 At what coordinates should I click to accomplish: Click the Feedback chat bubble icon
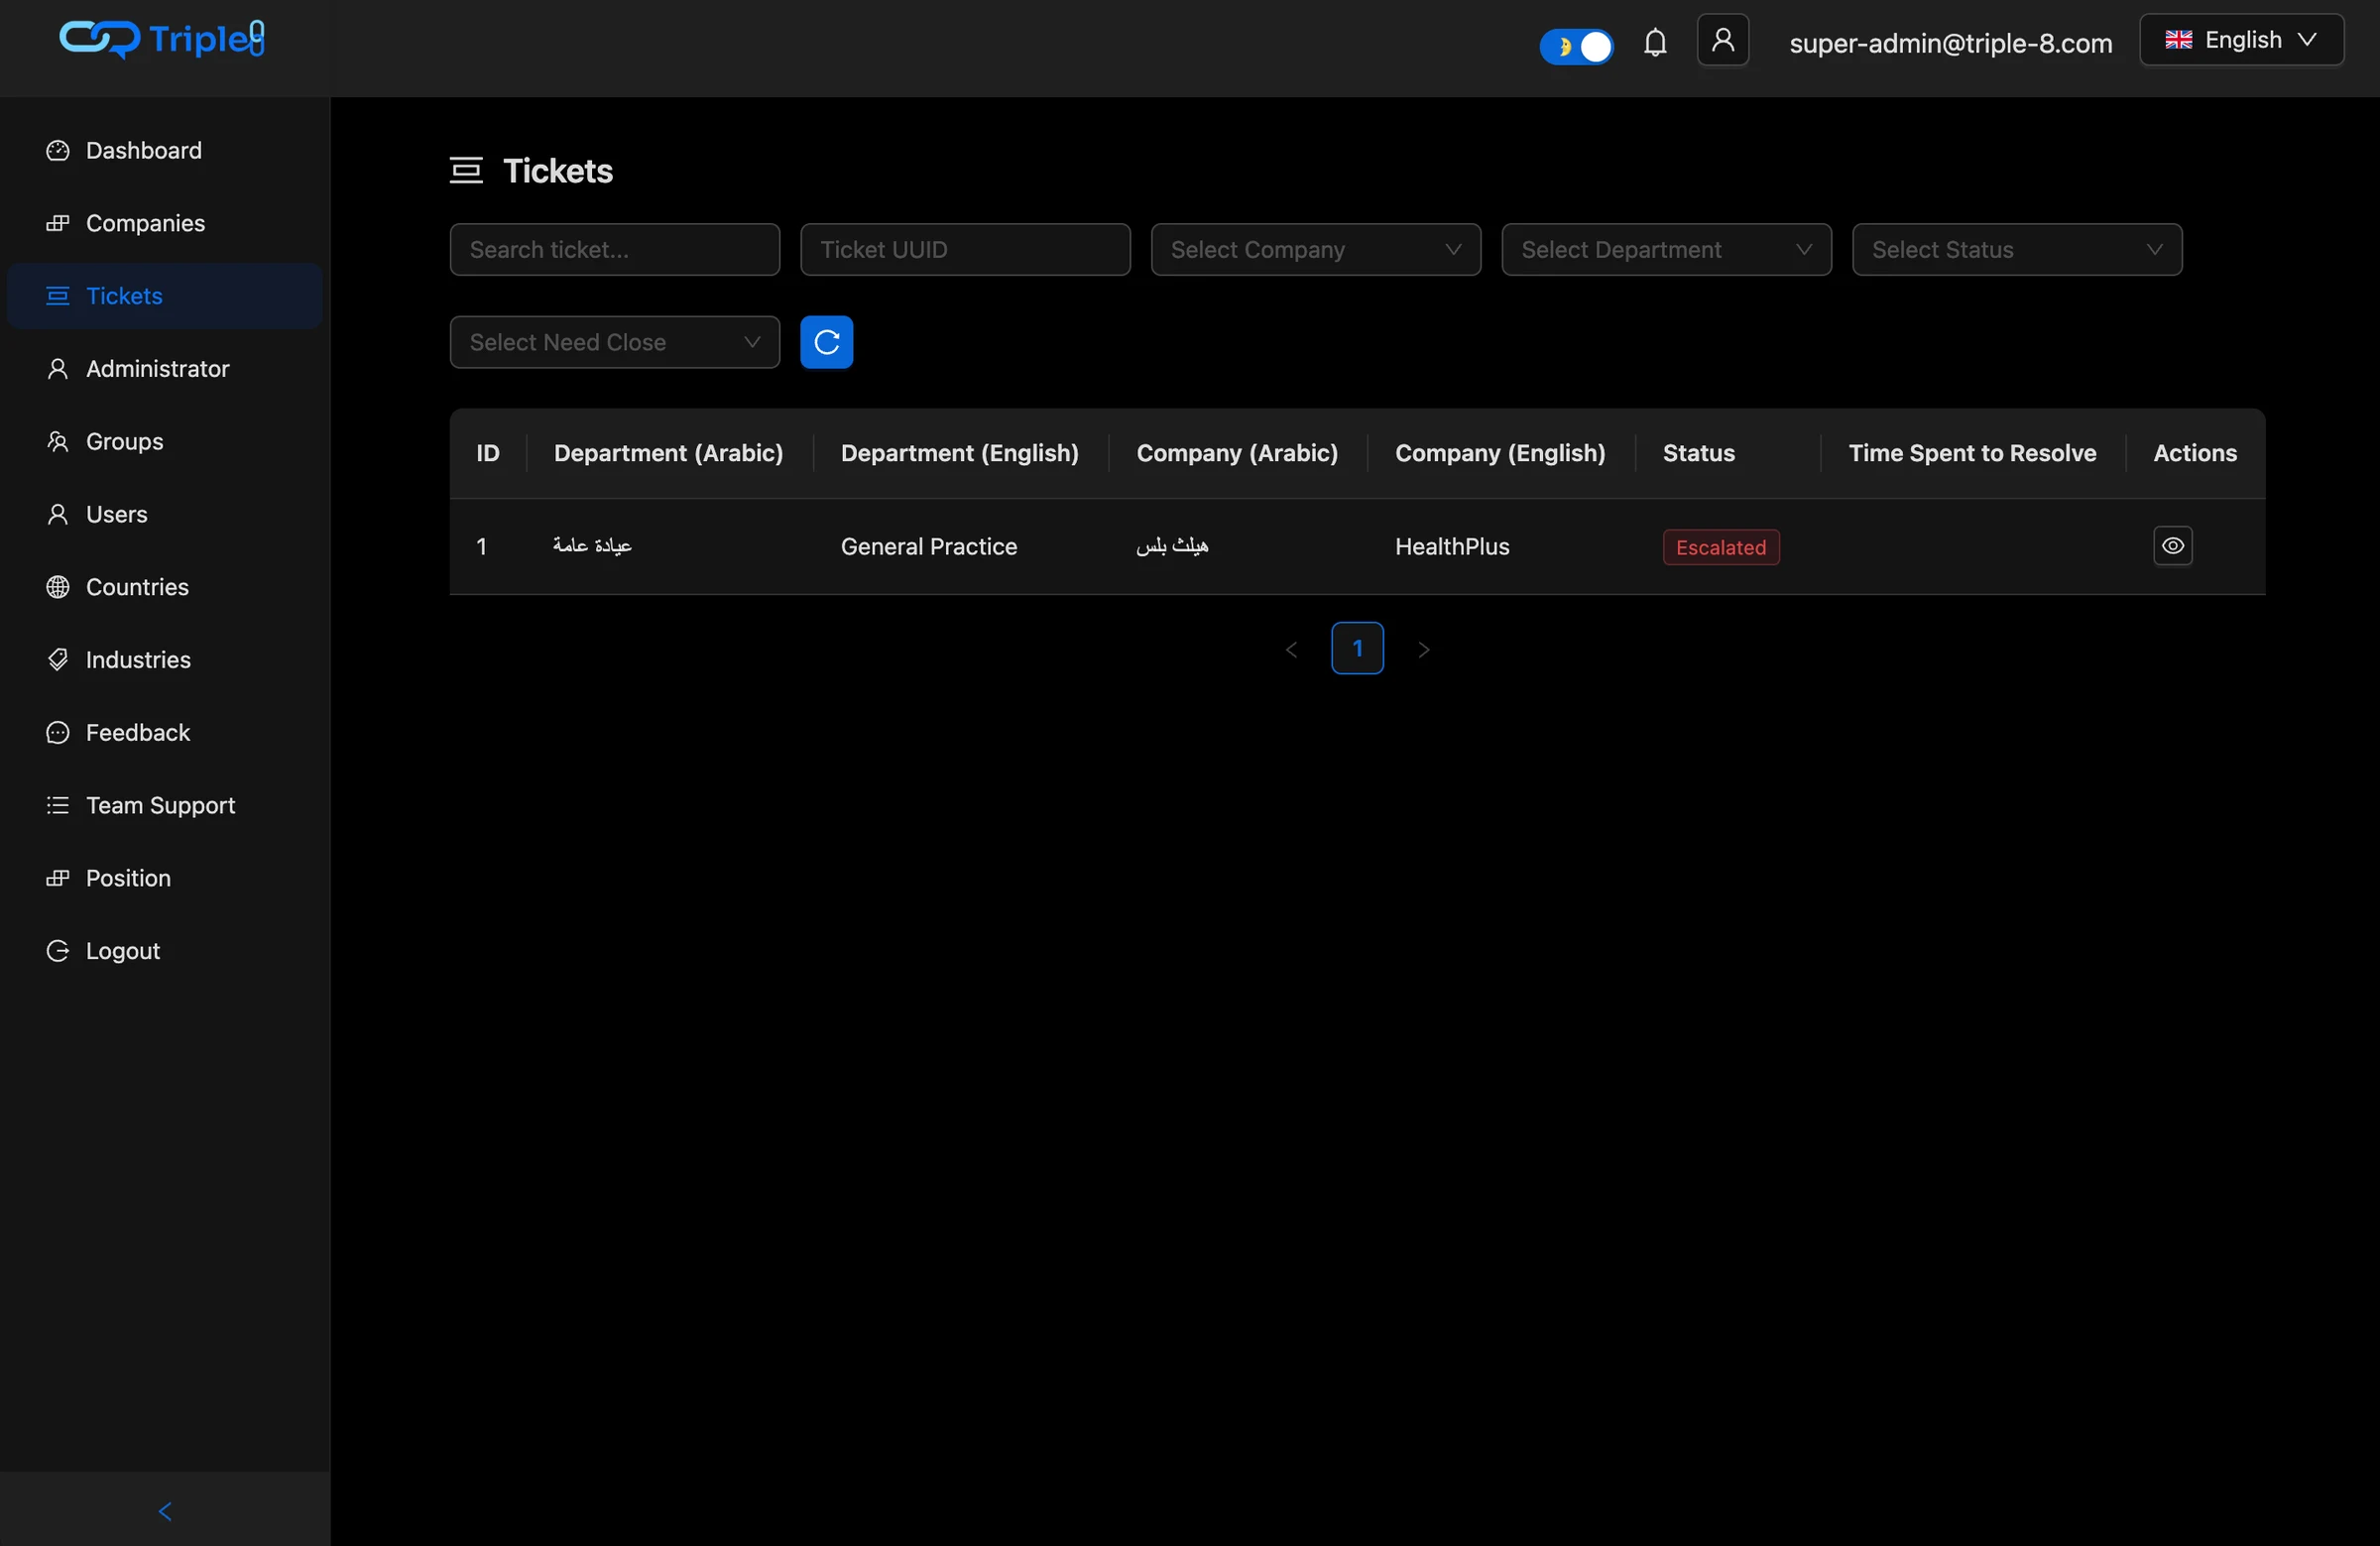click(x=58, y=733)
